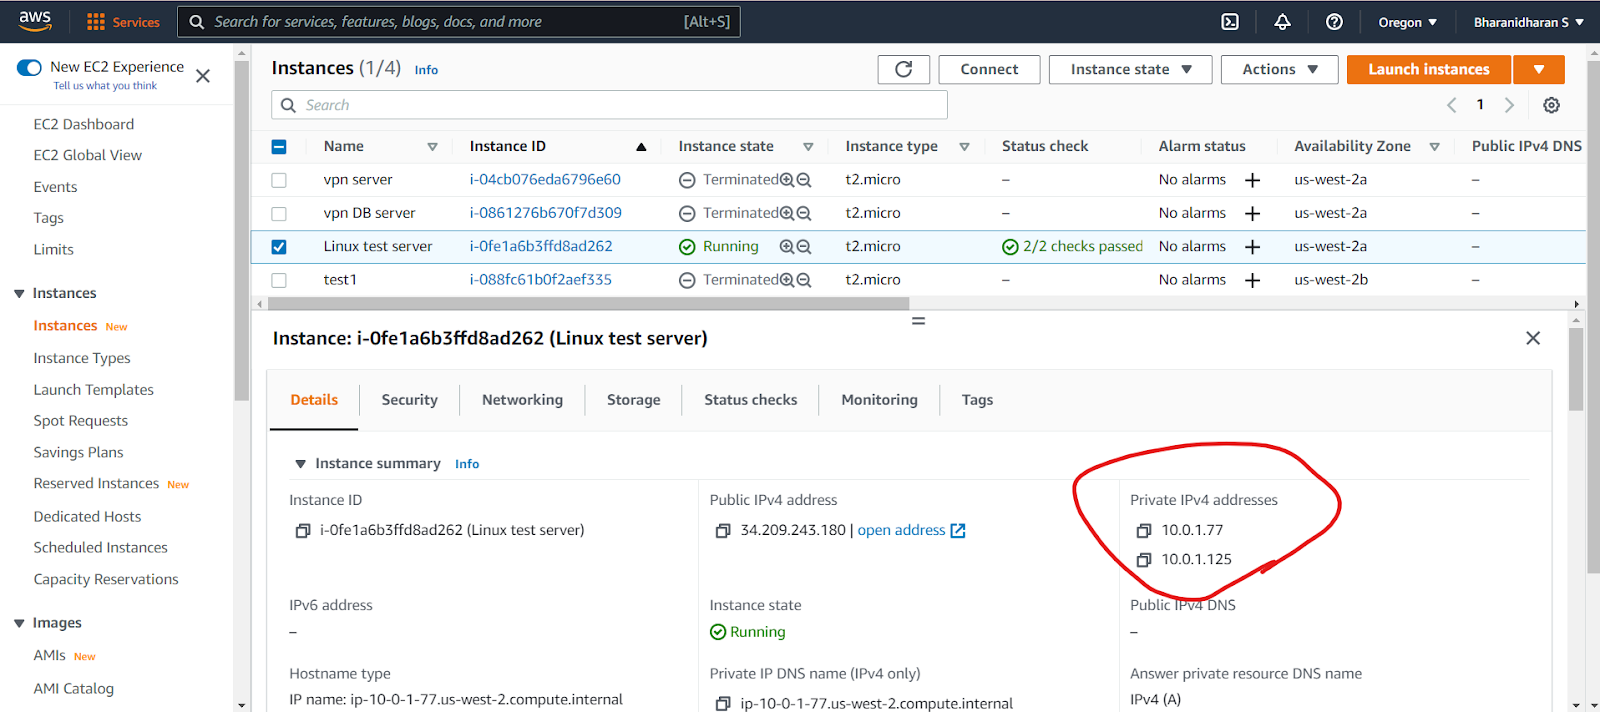This screenshot has width=1600, height=712.
Task: Add alarm for vpn server row
Action: (x=1252, y=180)
